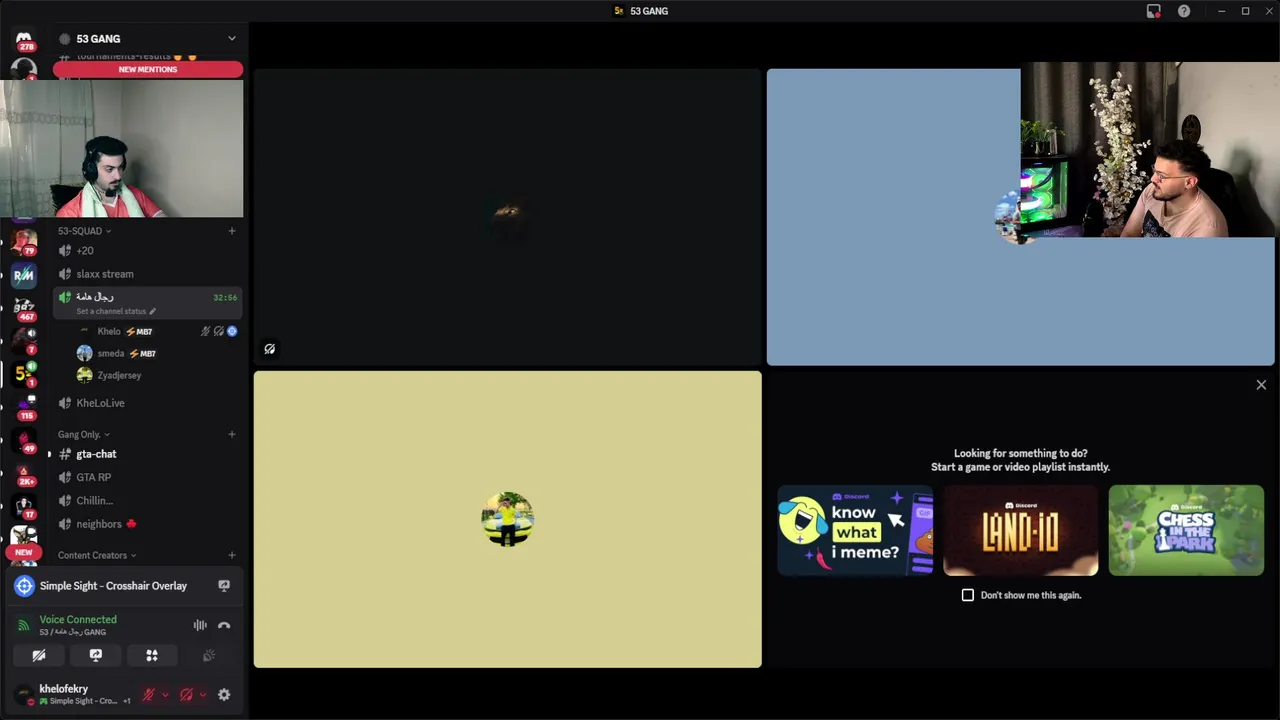Add a channel to Content Creators category

click(x=232, y=555)
